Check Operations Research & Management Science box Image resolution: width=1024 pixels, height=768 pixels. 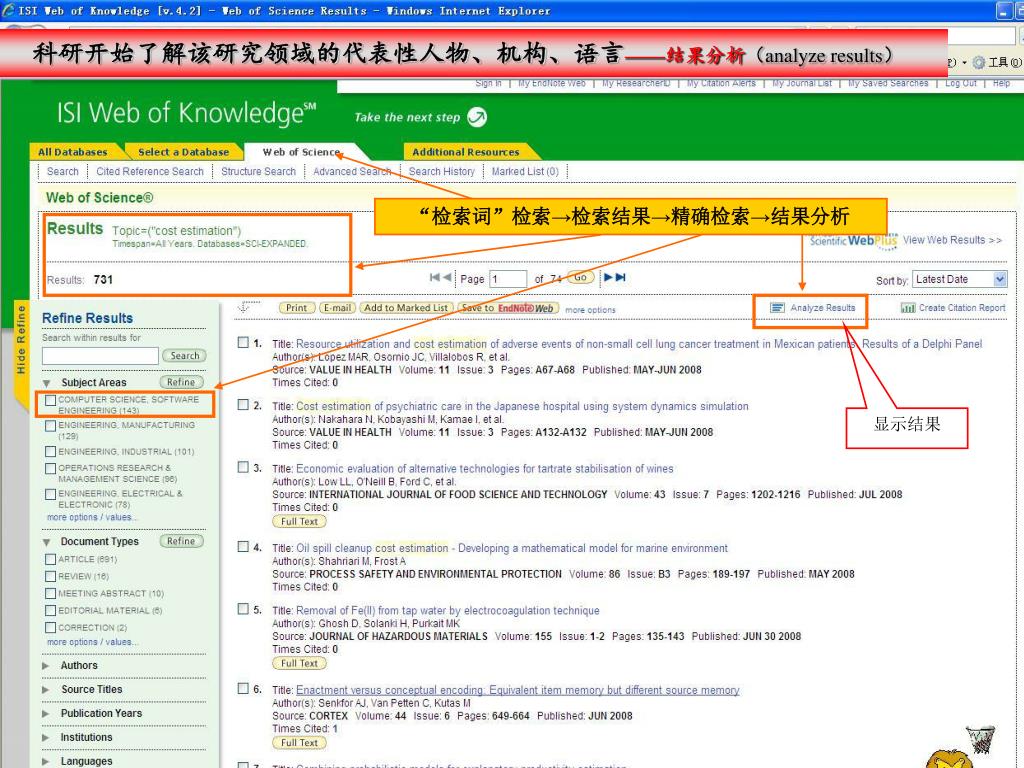[50, 468]
